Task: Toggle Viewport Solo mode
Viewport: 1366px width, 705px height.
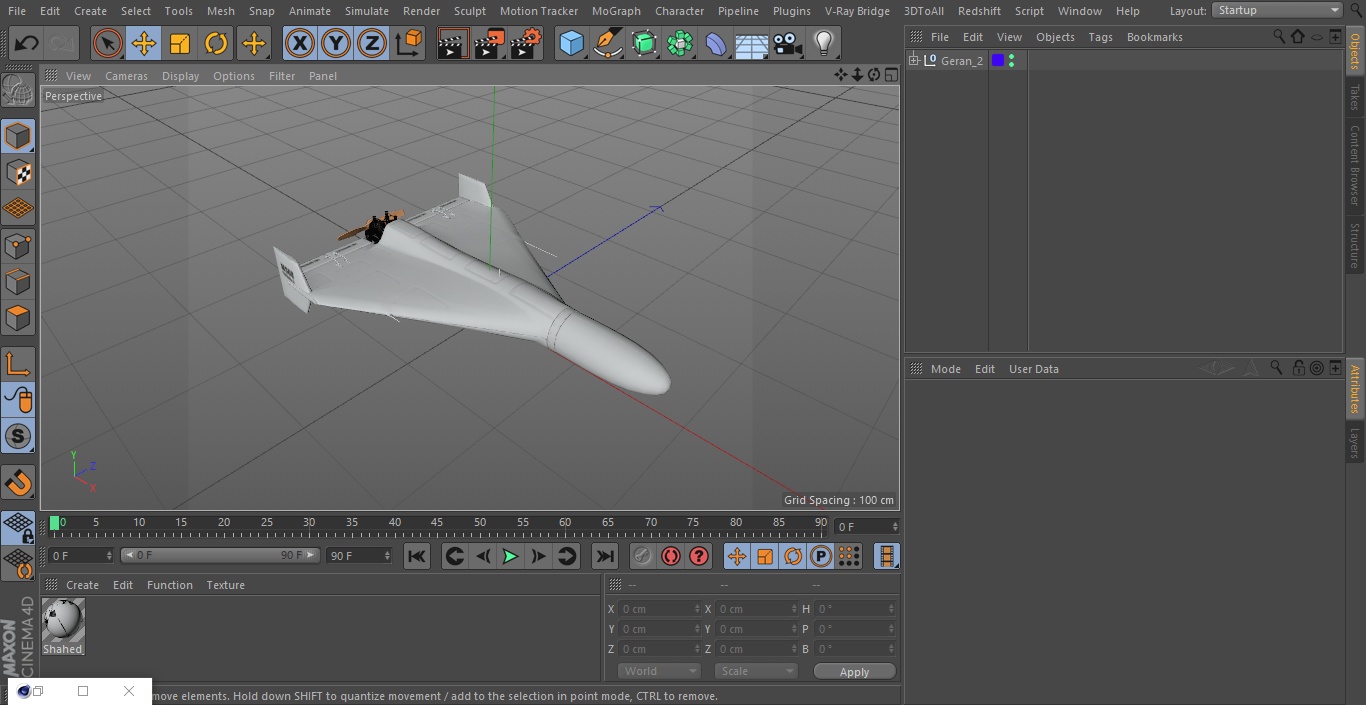Action: 18,436
